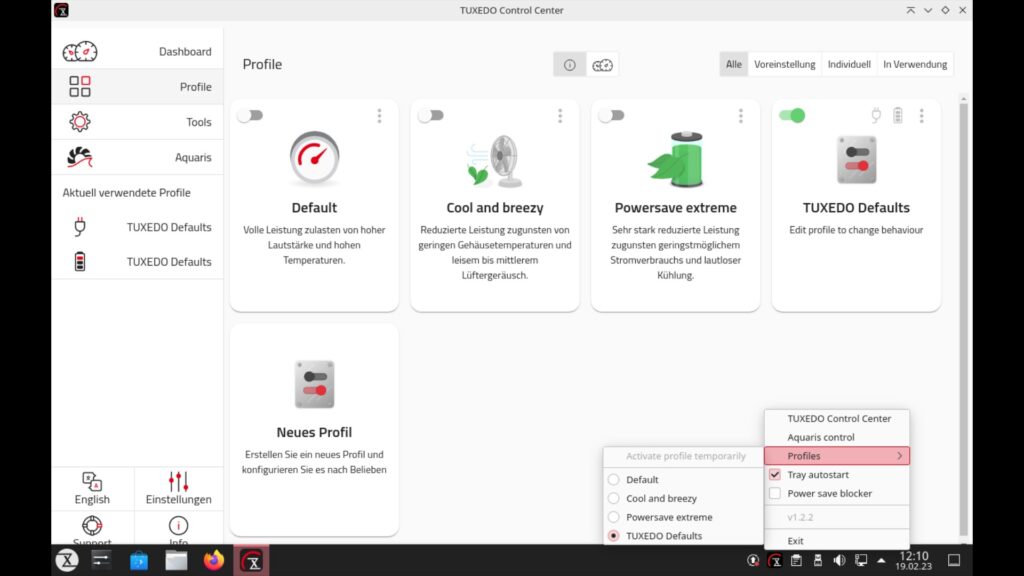Uncheck Tray autostart checkbox
Image resolution: width=1024 pixels, height=576 pixels.
coord(775,475)
